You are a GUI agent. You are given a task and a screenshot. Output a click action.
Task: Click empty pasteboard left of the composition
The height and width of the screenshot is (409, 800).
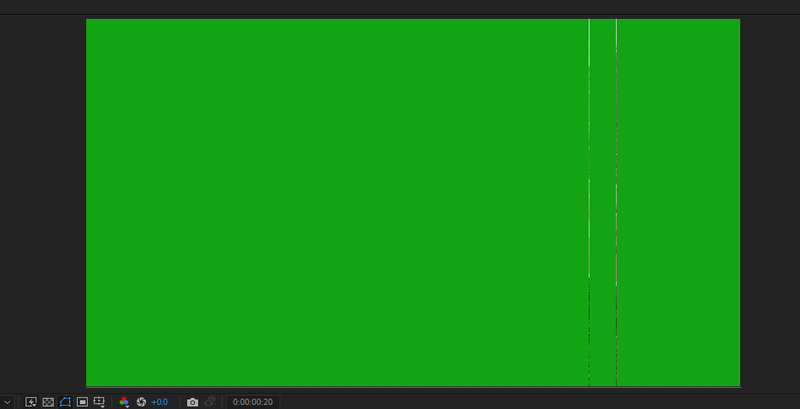point(42,200)
